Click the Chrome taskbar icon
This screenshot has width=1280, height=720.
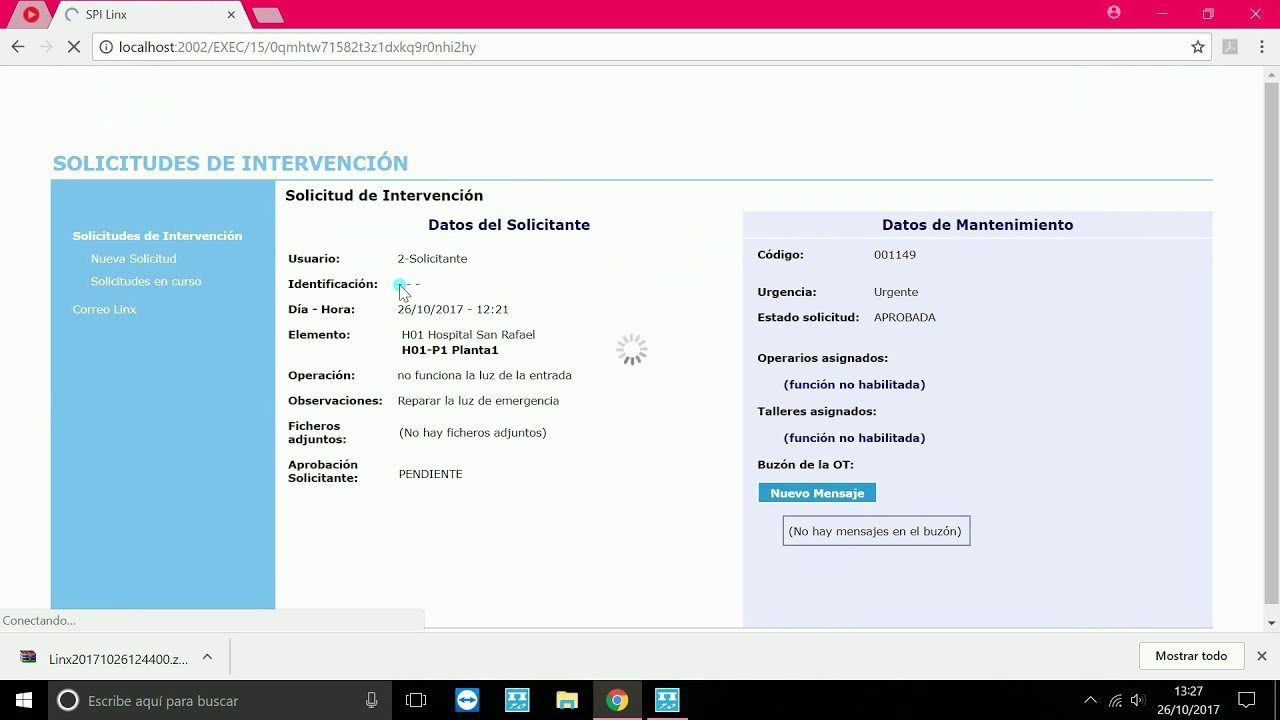pos(617,700)
